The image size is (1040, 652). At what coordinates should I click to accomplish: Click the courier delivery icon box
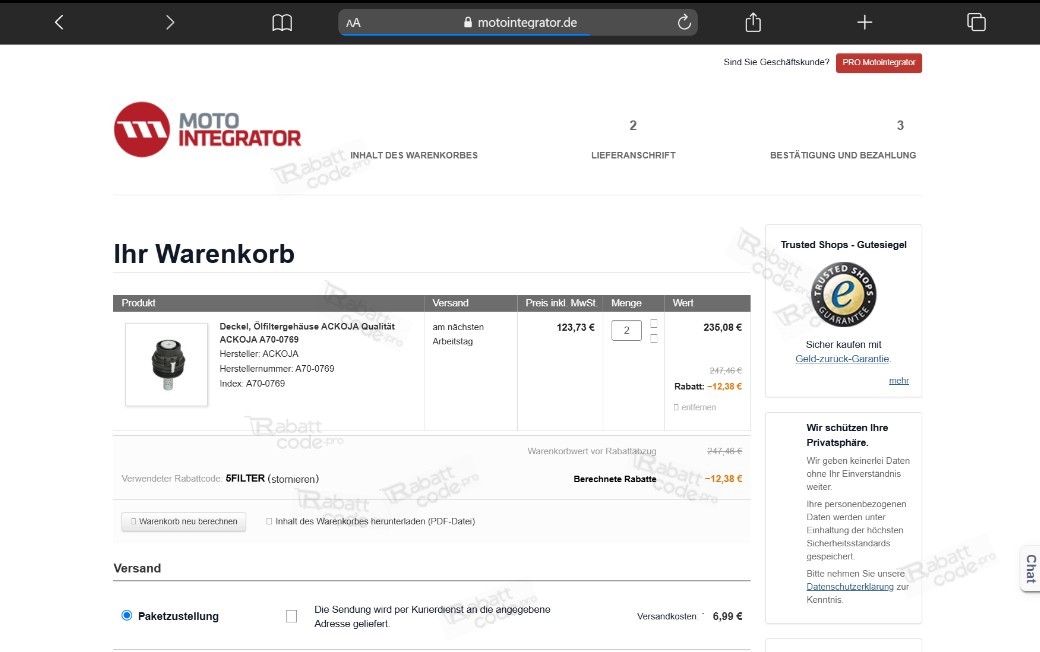pyautogui.click(x=291, y=616)
